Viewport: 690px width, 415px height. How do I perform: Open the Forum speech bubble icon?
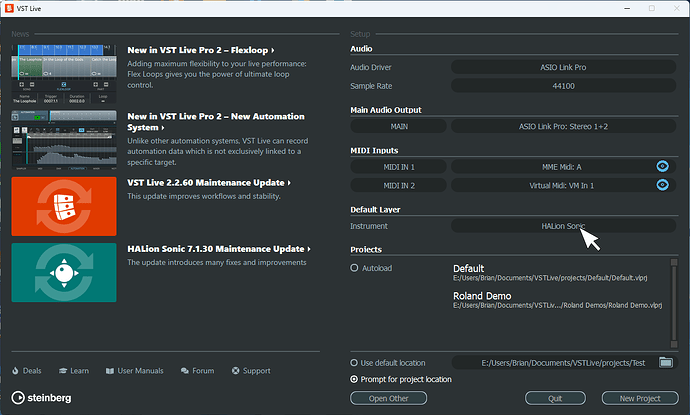(x=183, y=371)
